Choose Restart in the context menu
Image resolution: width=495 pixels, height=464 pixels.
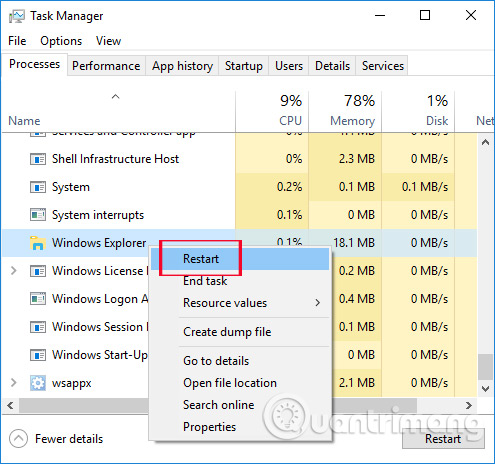(240, 259)
